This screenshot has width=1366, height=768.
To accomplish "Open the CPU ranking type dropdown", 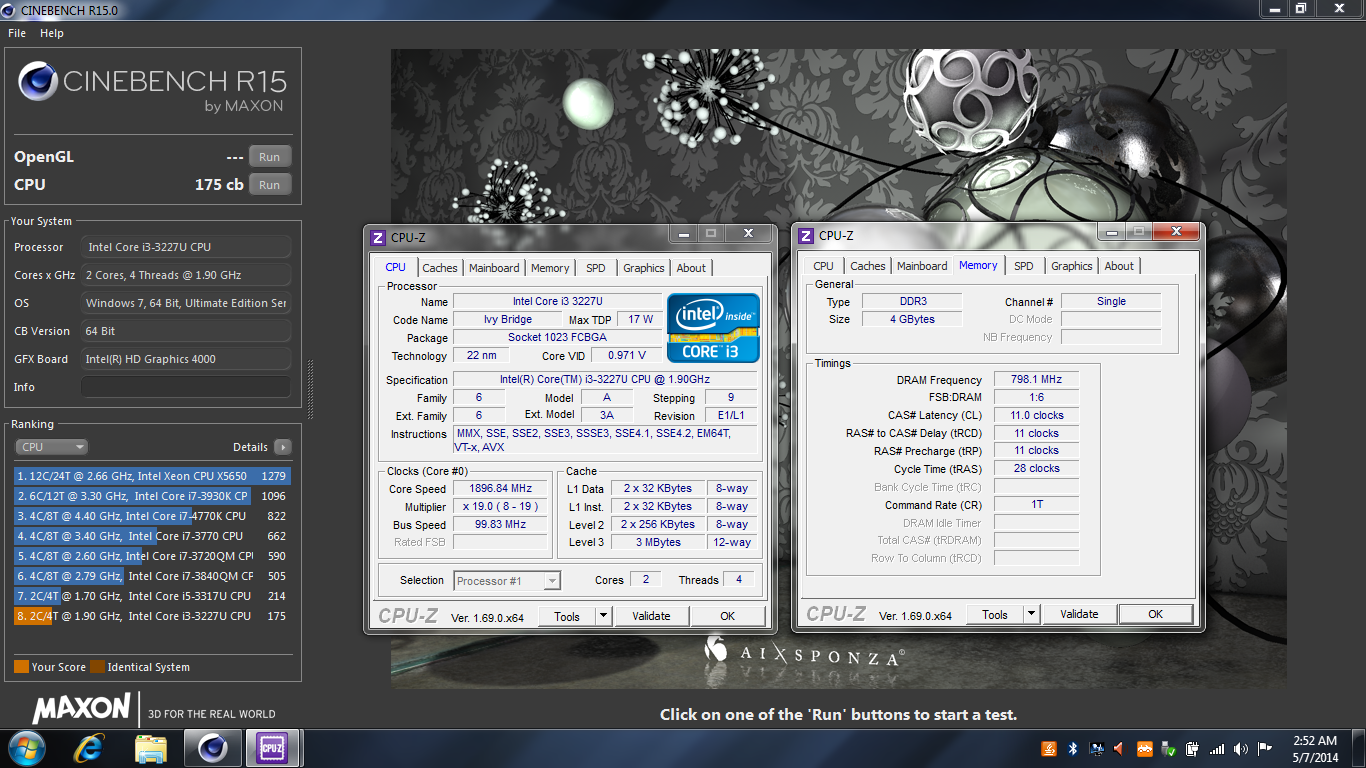I will point(51,447).
